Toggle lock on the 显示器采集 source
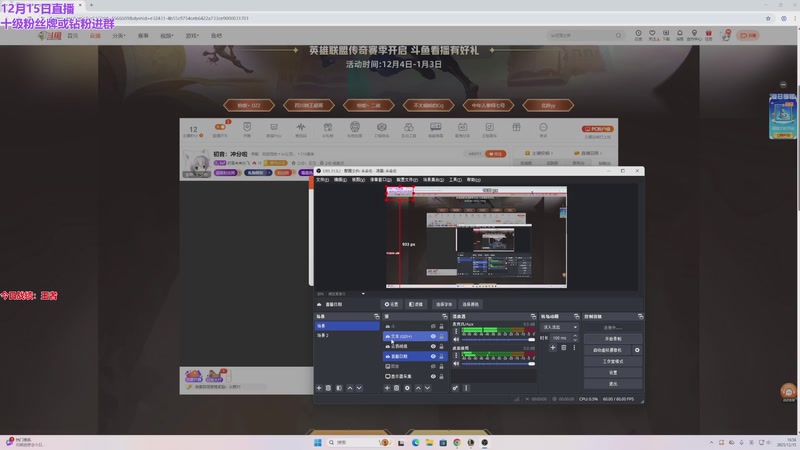This screenshot has height=450, width=800. [x=442, y=377]
